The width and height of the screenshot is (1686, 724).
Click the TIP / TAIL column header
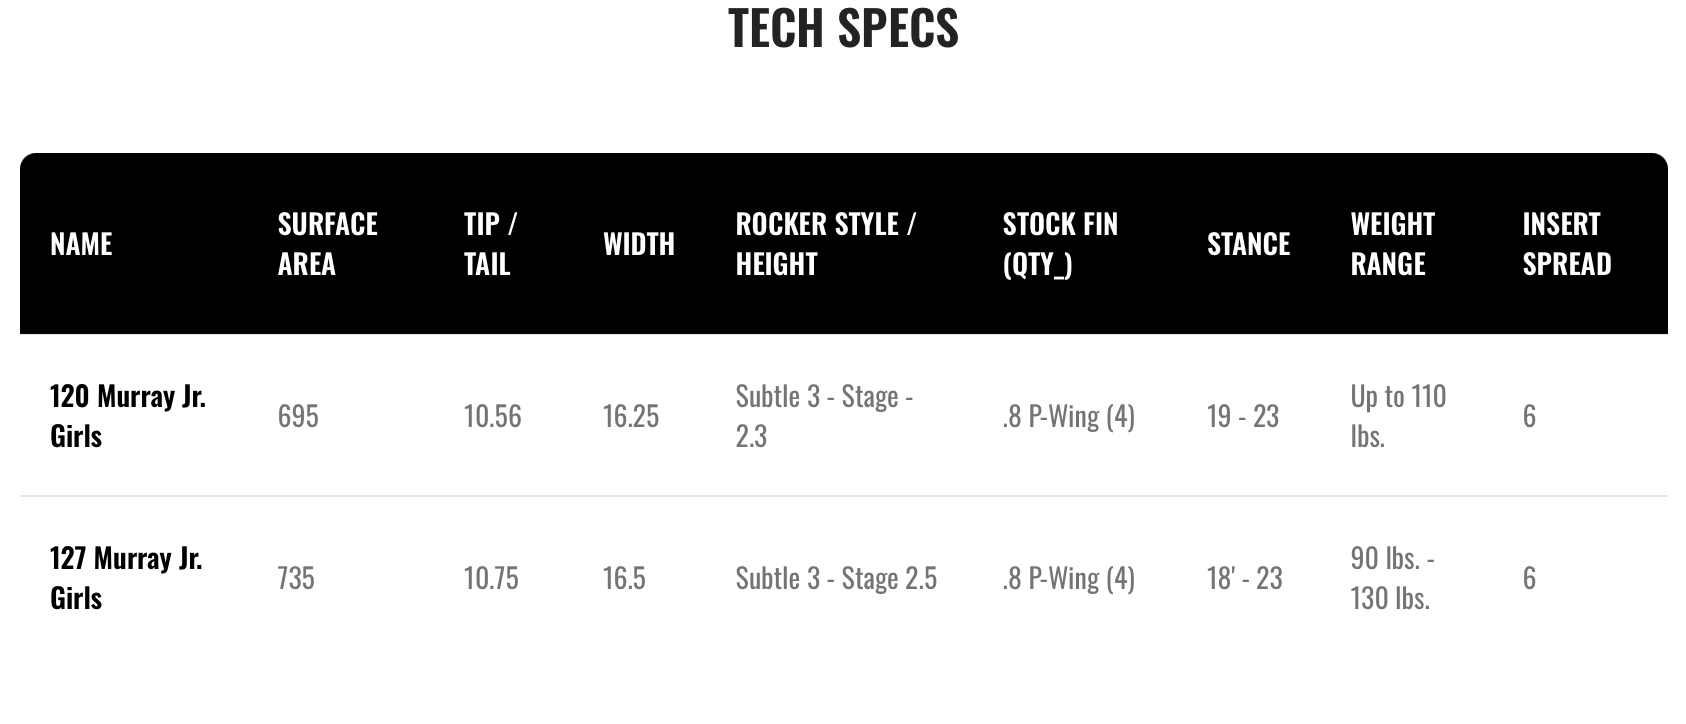point(490,244)
